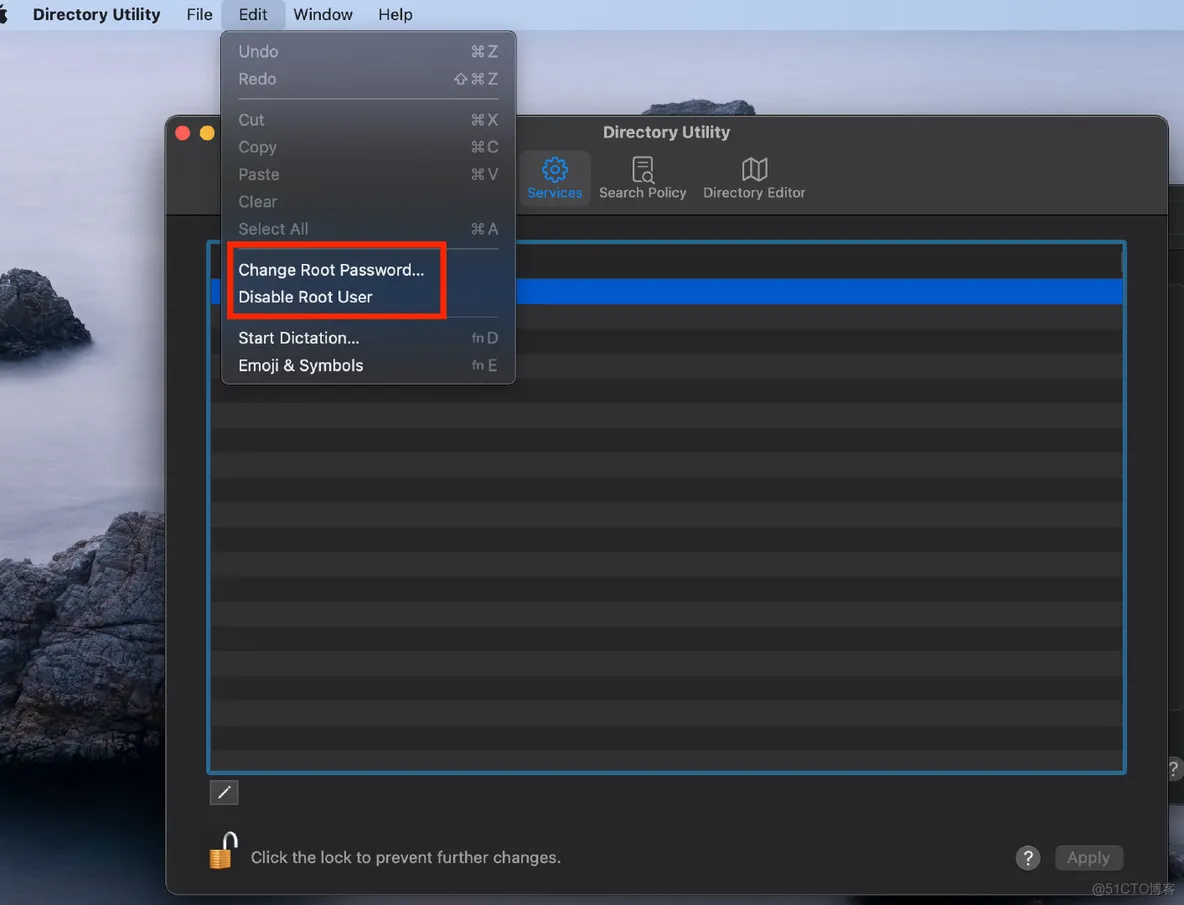Click the pencil edit button below the list
The height and width of the screenshot is (905, 1184).
[x=224, y=793]
